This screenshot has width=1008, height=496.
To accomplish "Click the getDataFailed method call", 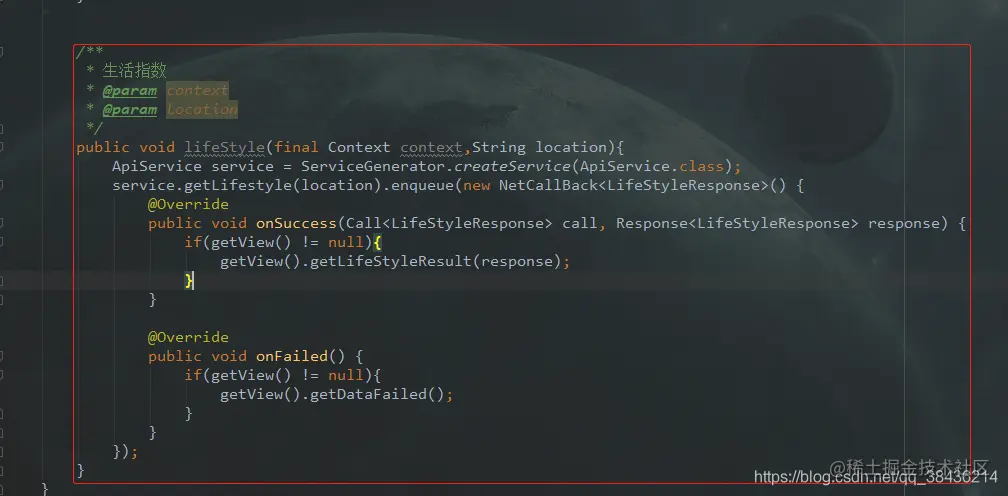I will (368, 394).
